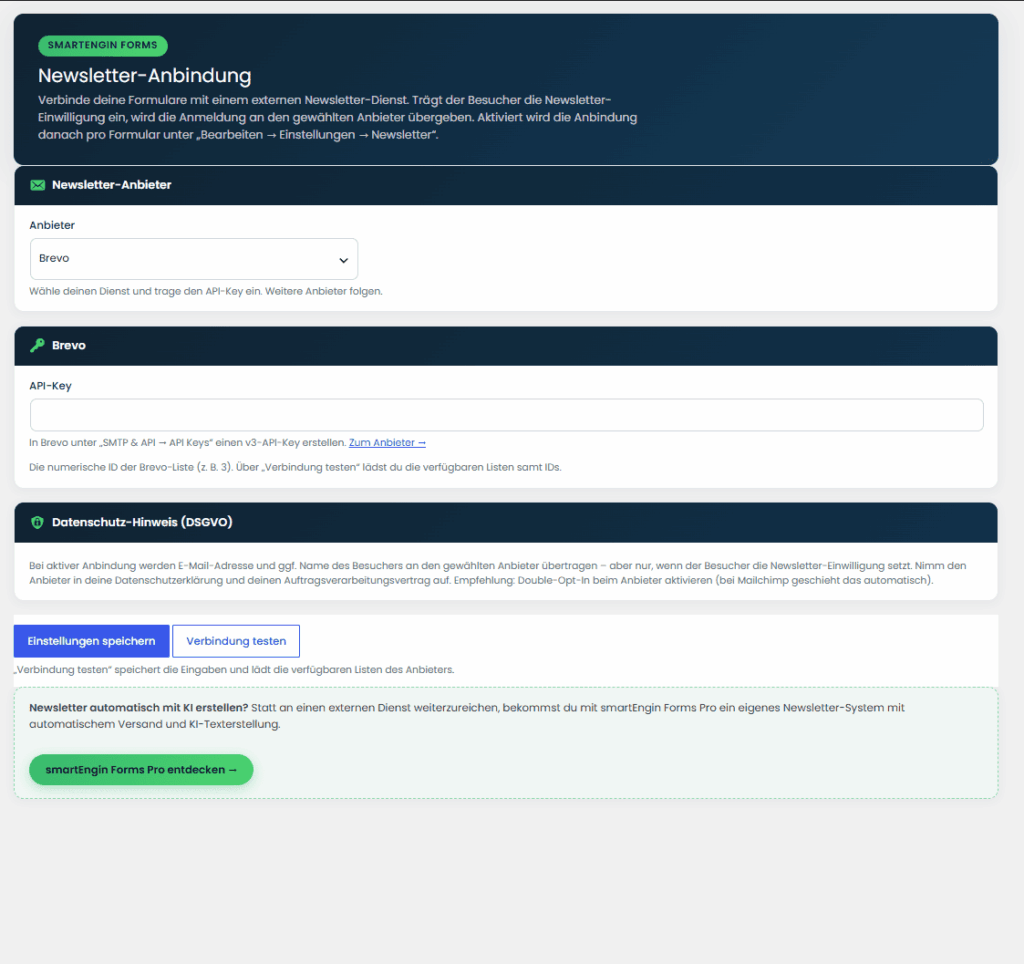Click the "Anbieter" field label

point(52,225)
